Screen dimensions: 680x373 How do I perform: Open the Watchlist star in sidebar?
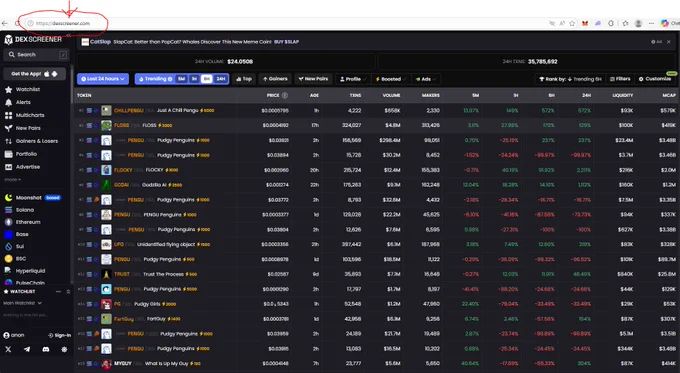8,89
